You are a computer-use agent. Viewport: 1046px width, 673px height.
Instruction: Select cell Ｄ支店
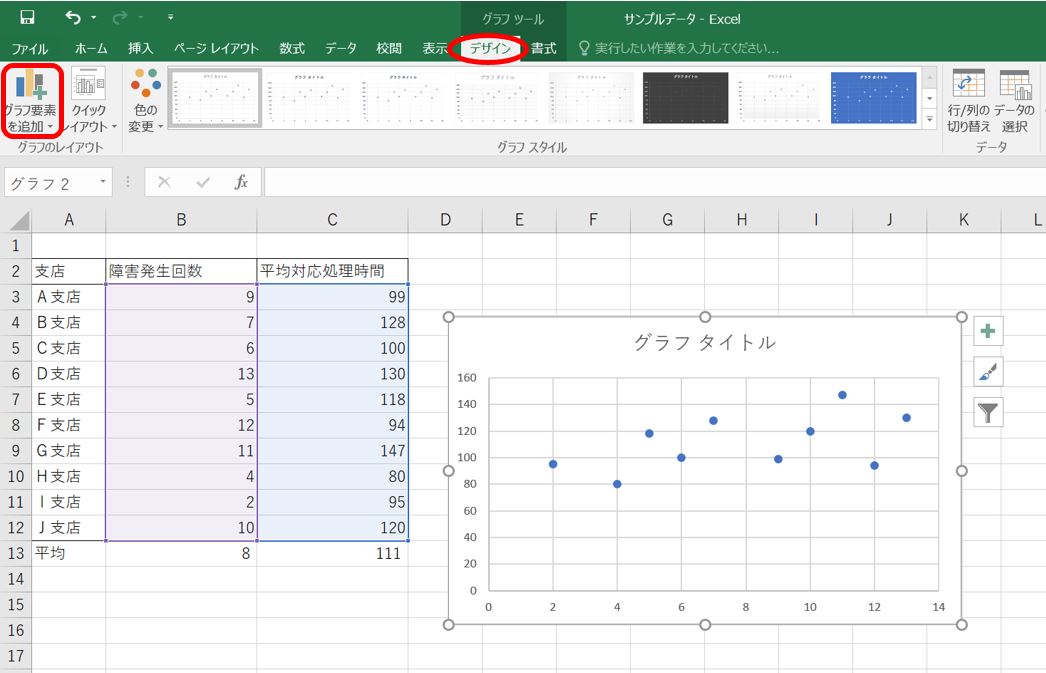coord(69,374)
